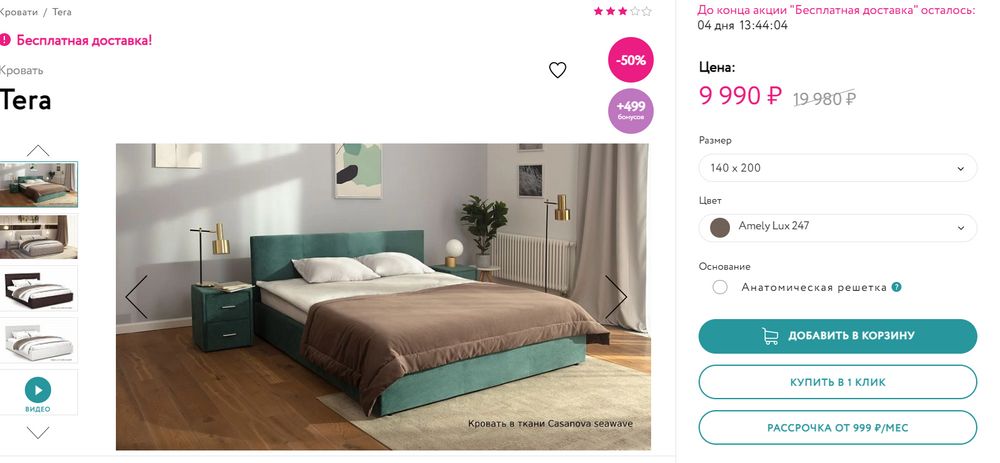The image size is (1000, 463).
Task: Move thumbnail list down with chevron
Action: [38, 433]
